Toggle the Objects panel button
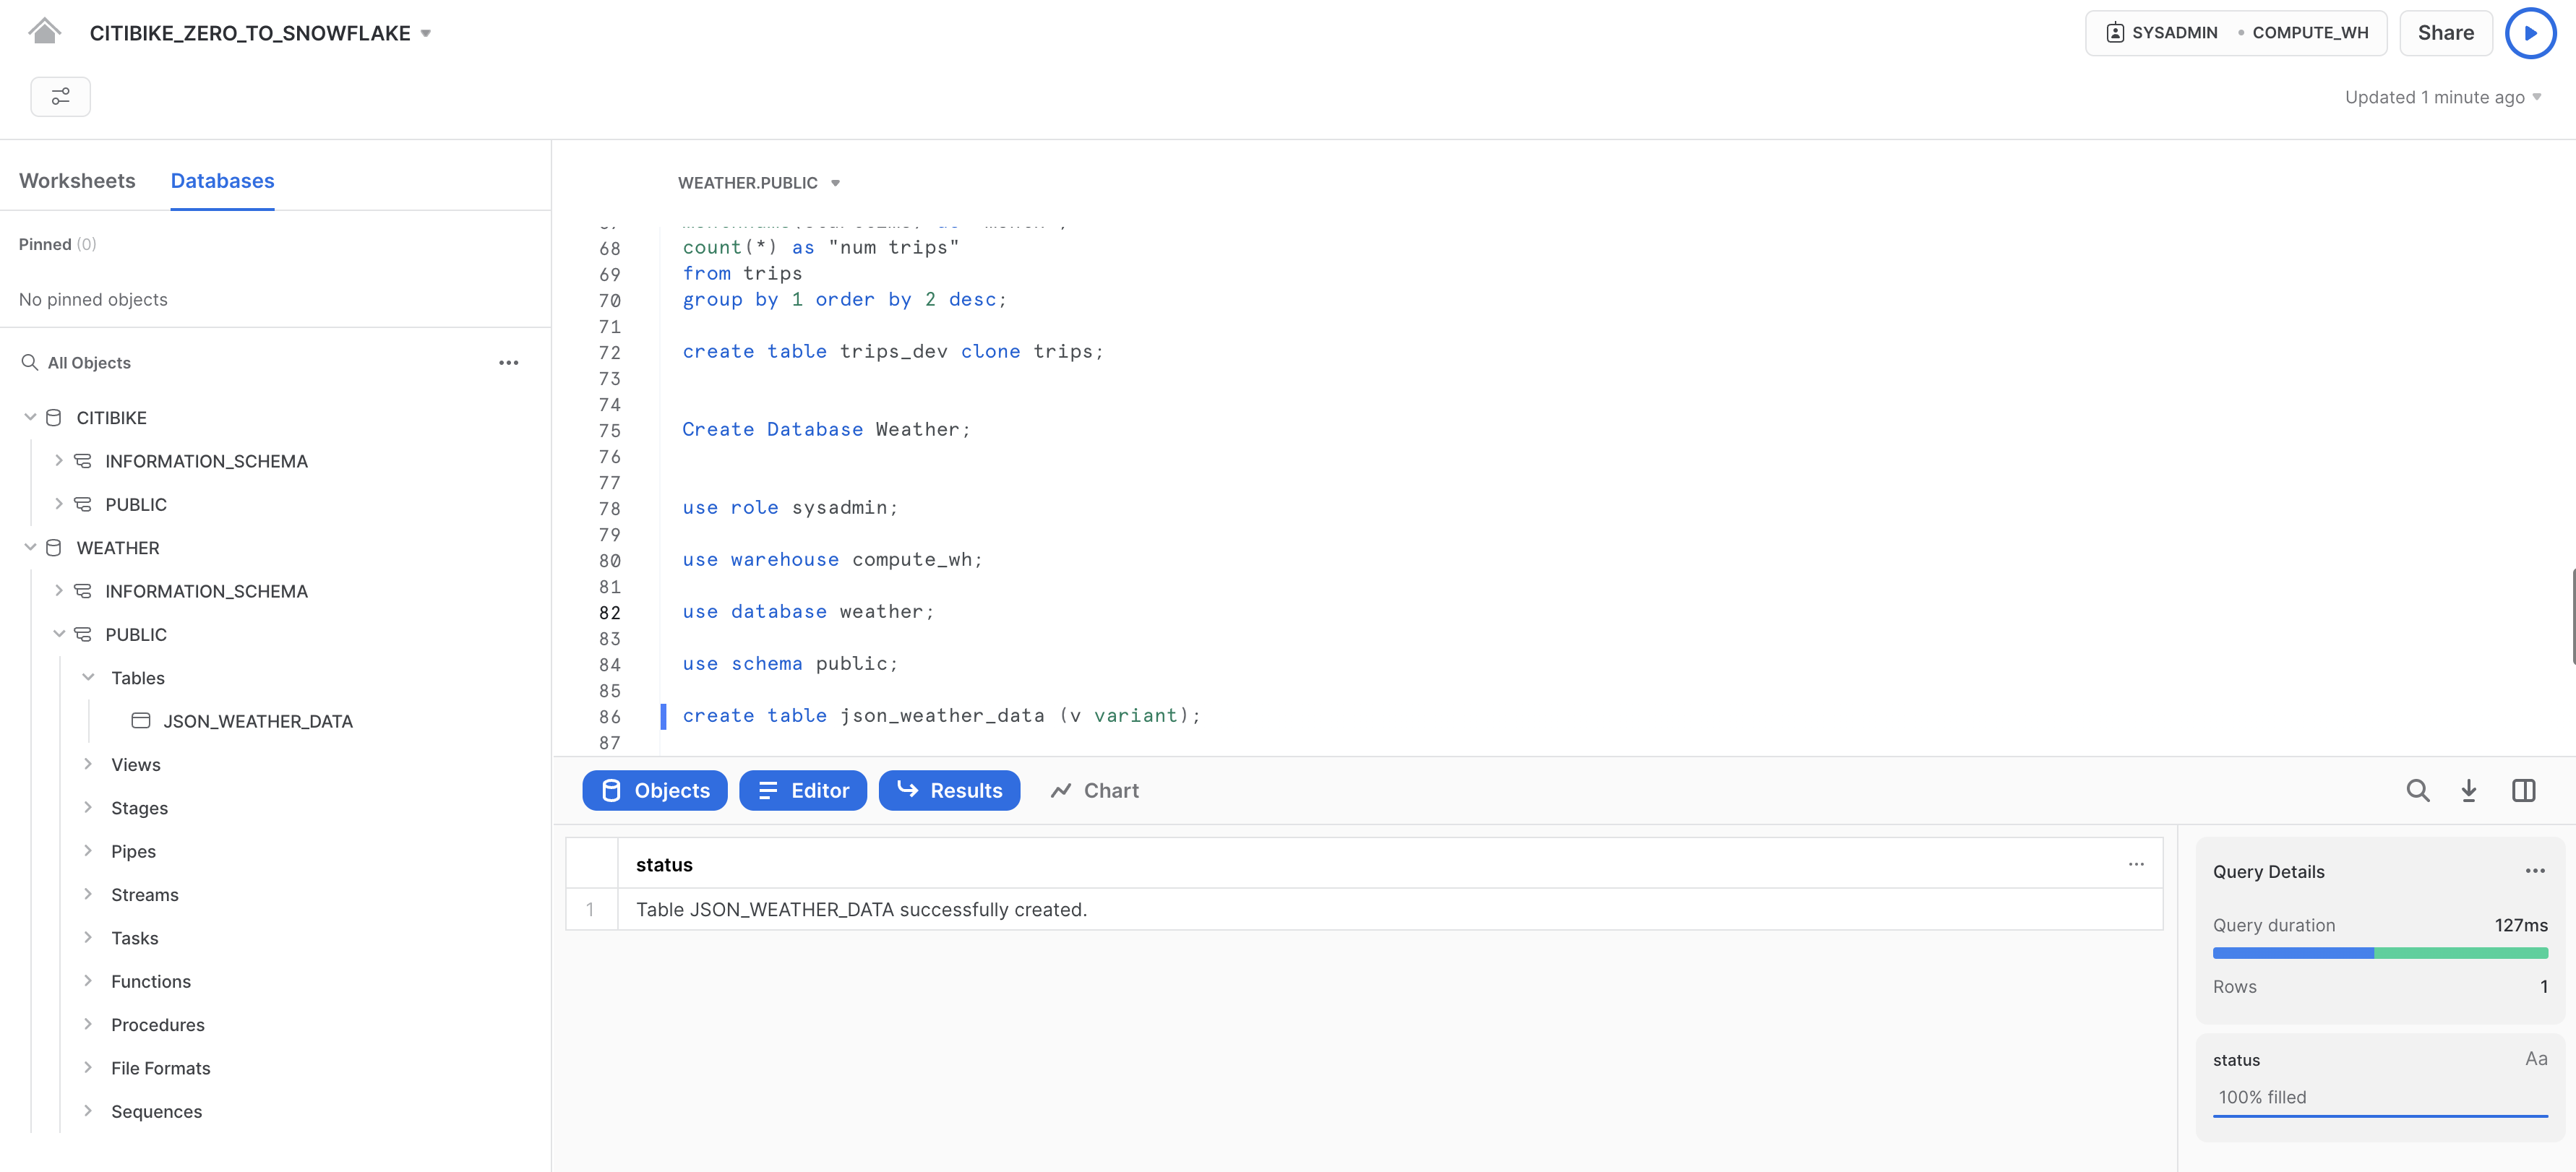This screenshot has height=1172, width=2576. coord(655,790)
